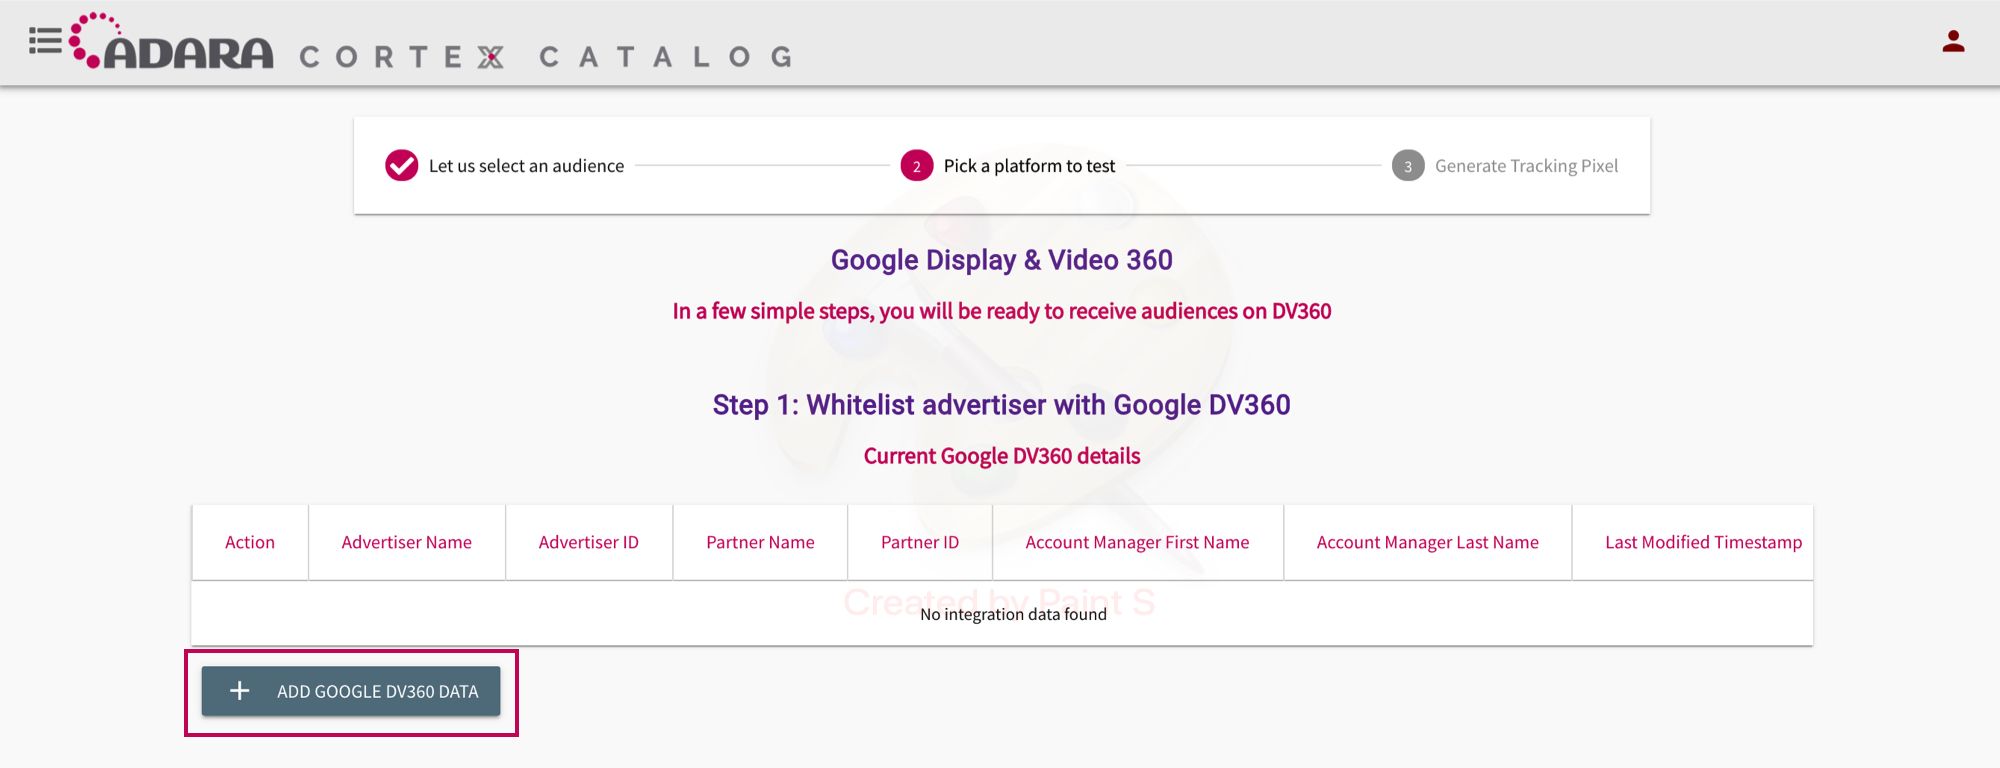The height and width of the screenshot is (768, 2000).
Task: Open the user account profile icon
Action: [1953, 41]
